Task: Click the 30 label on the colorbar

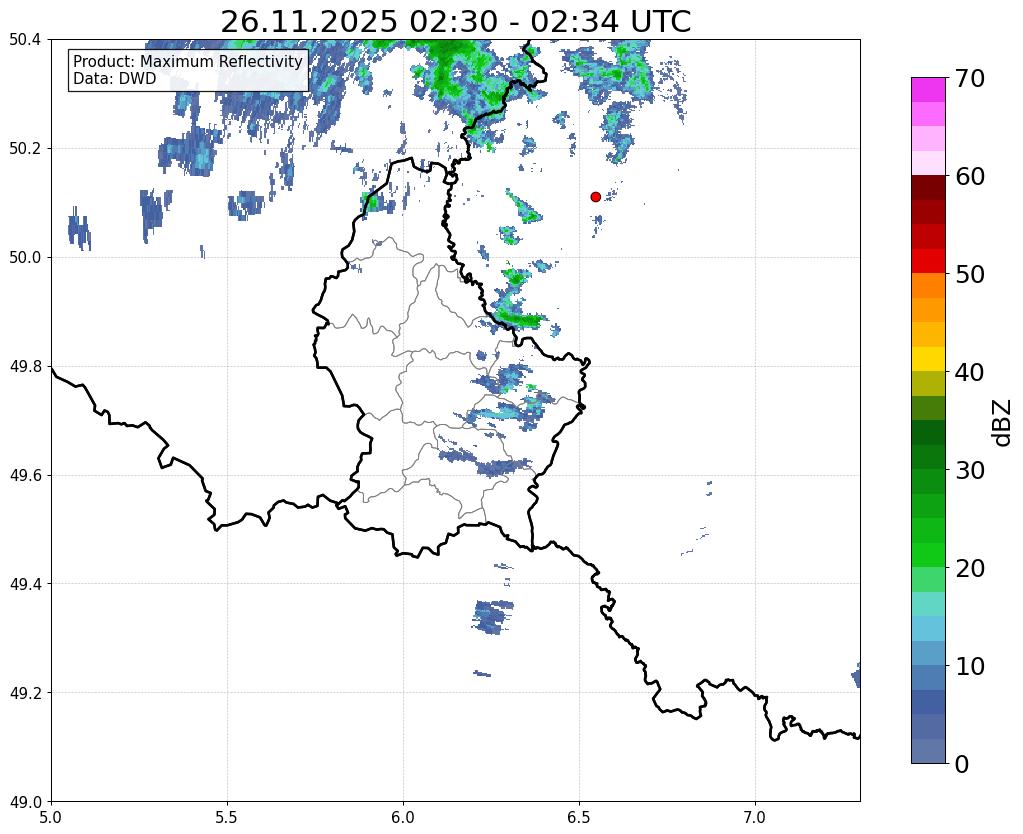Action: click(970, 470)
